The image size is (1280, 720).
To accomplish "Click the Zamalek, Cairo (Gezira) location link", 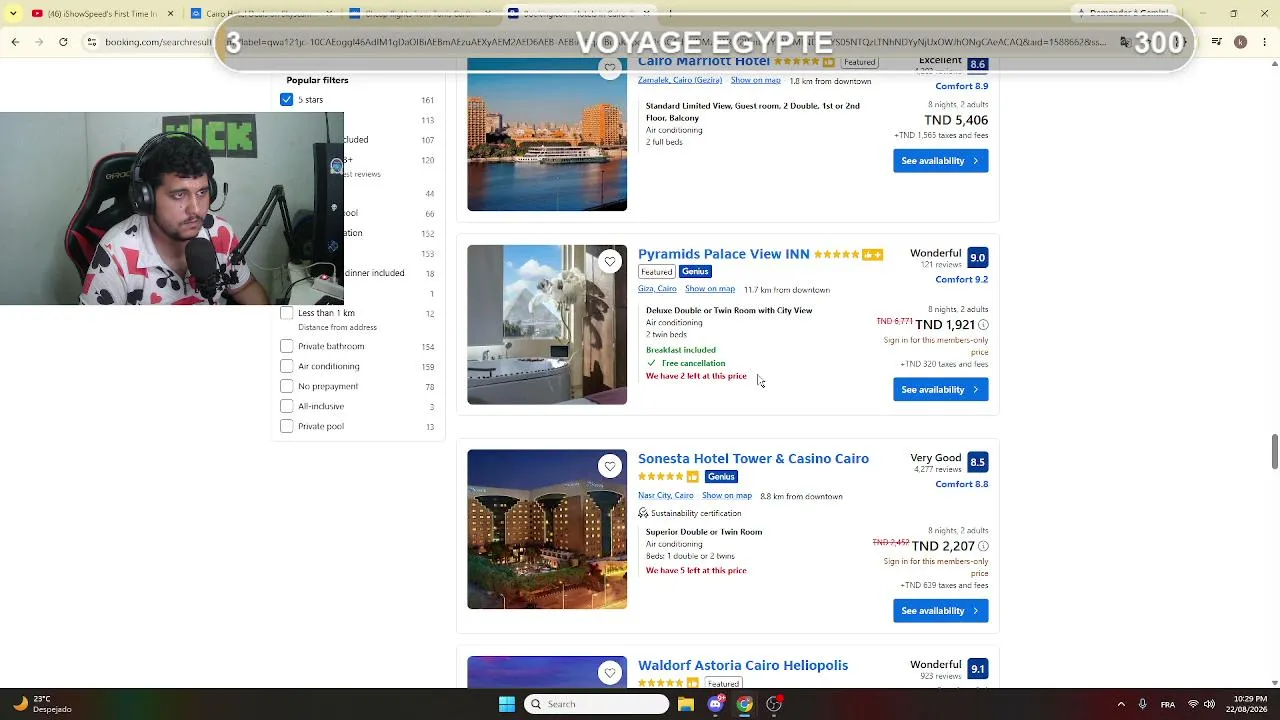I will click(x=680, y=80).
